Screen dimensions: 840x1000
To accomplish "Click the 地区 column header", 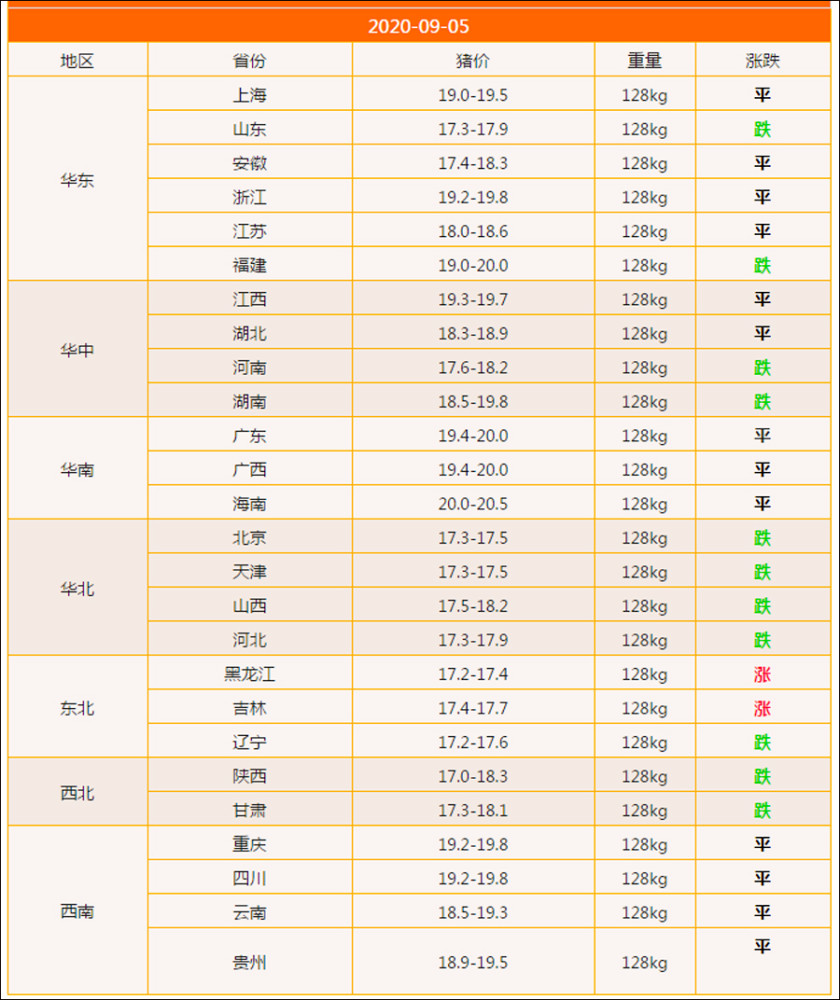I will 77,60.
